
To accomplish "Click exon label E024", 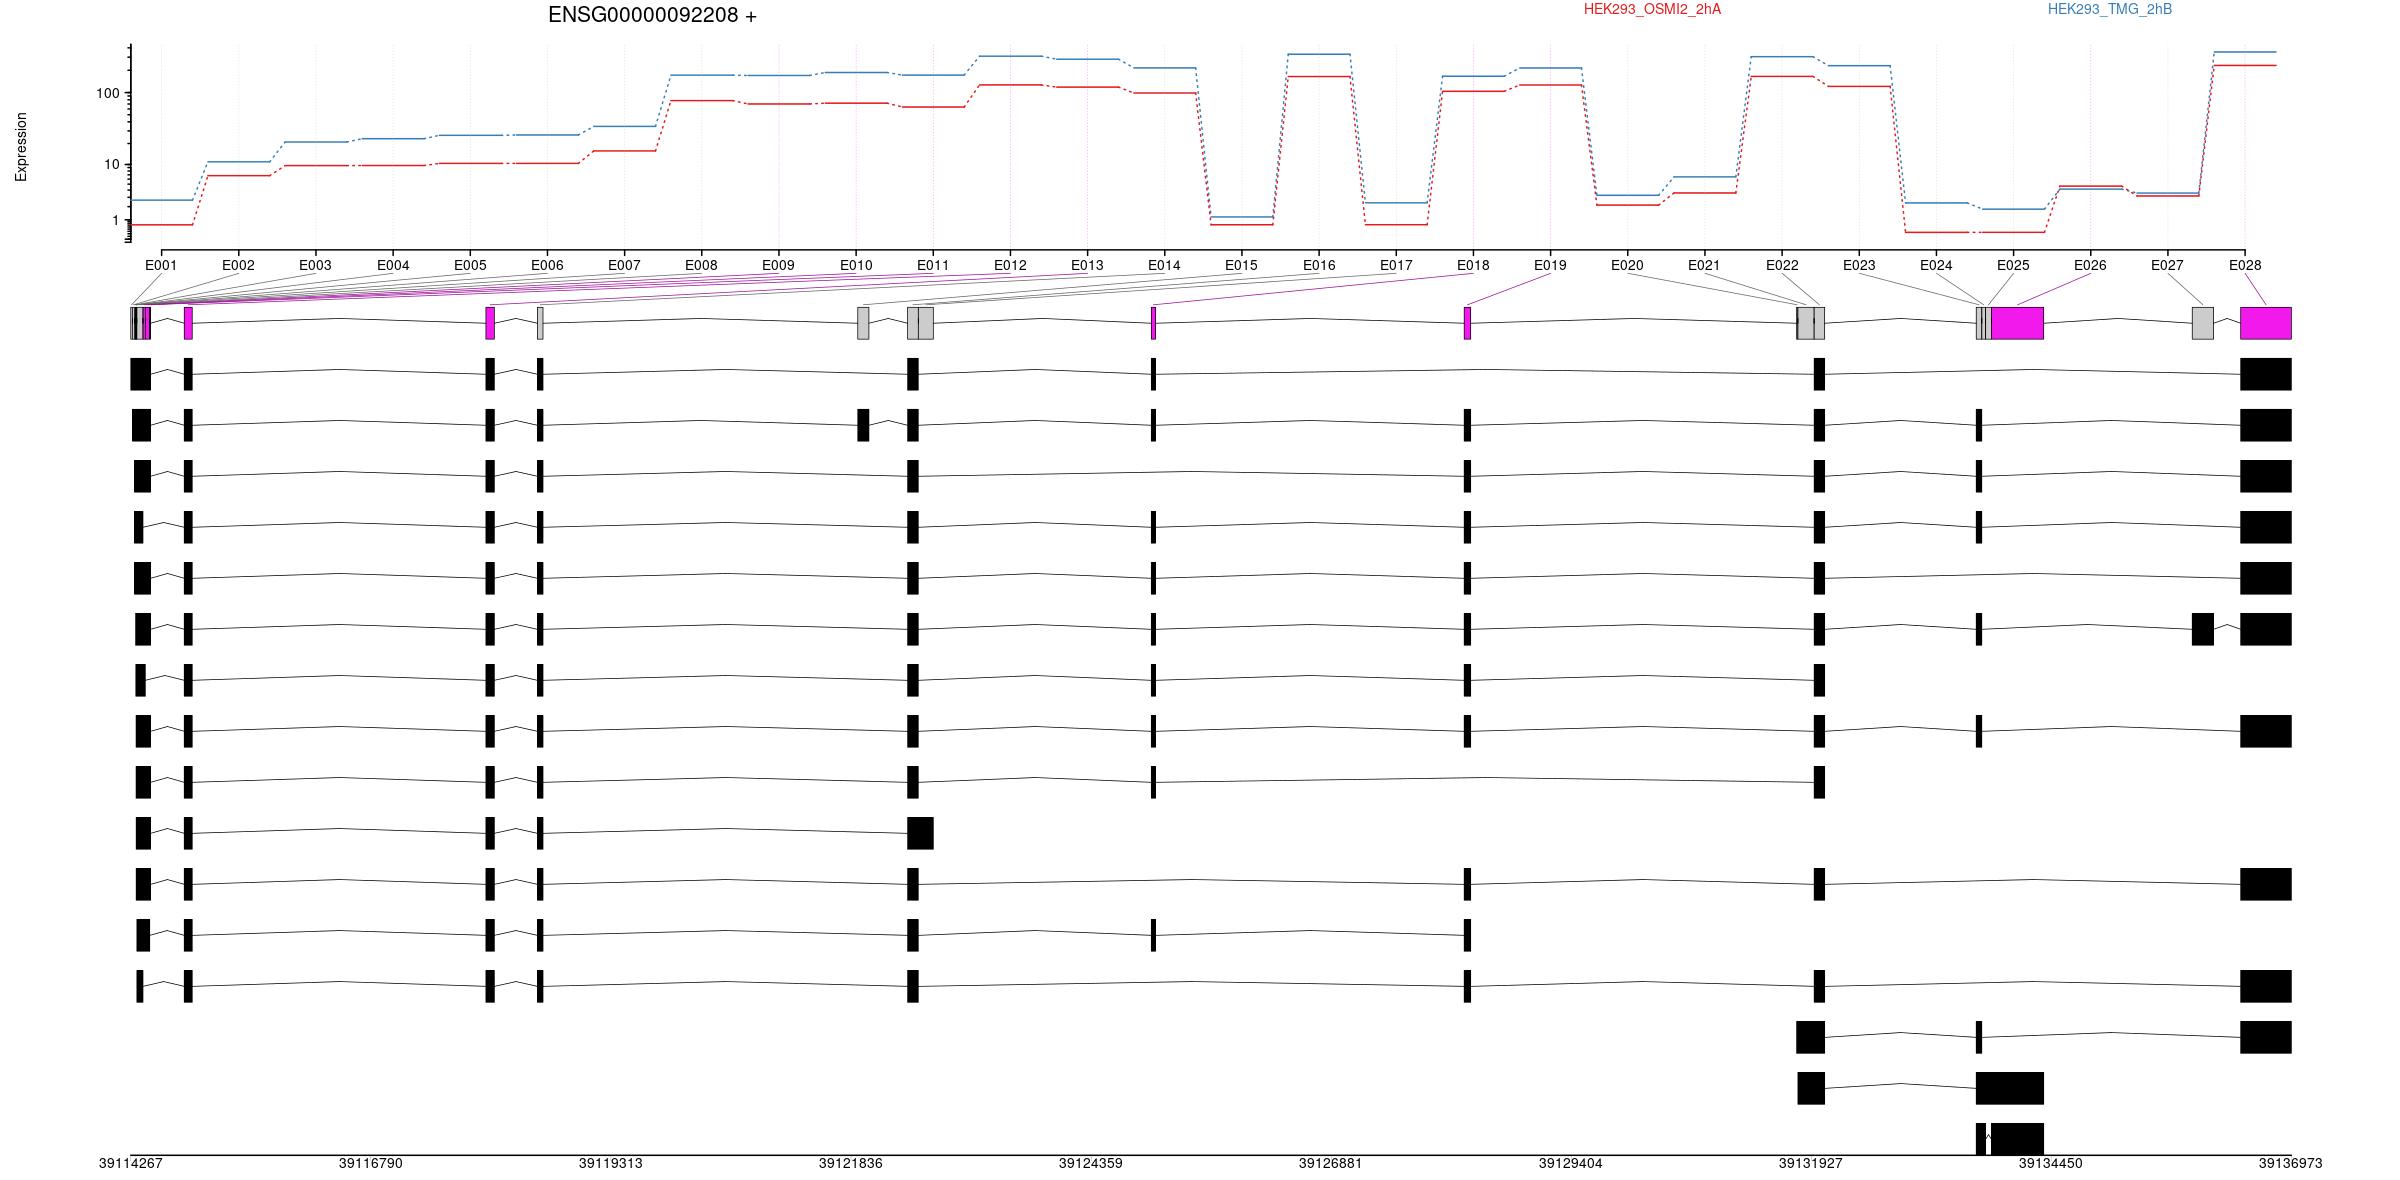I will pyautogui.click(x=1936, y=265).
